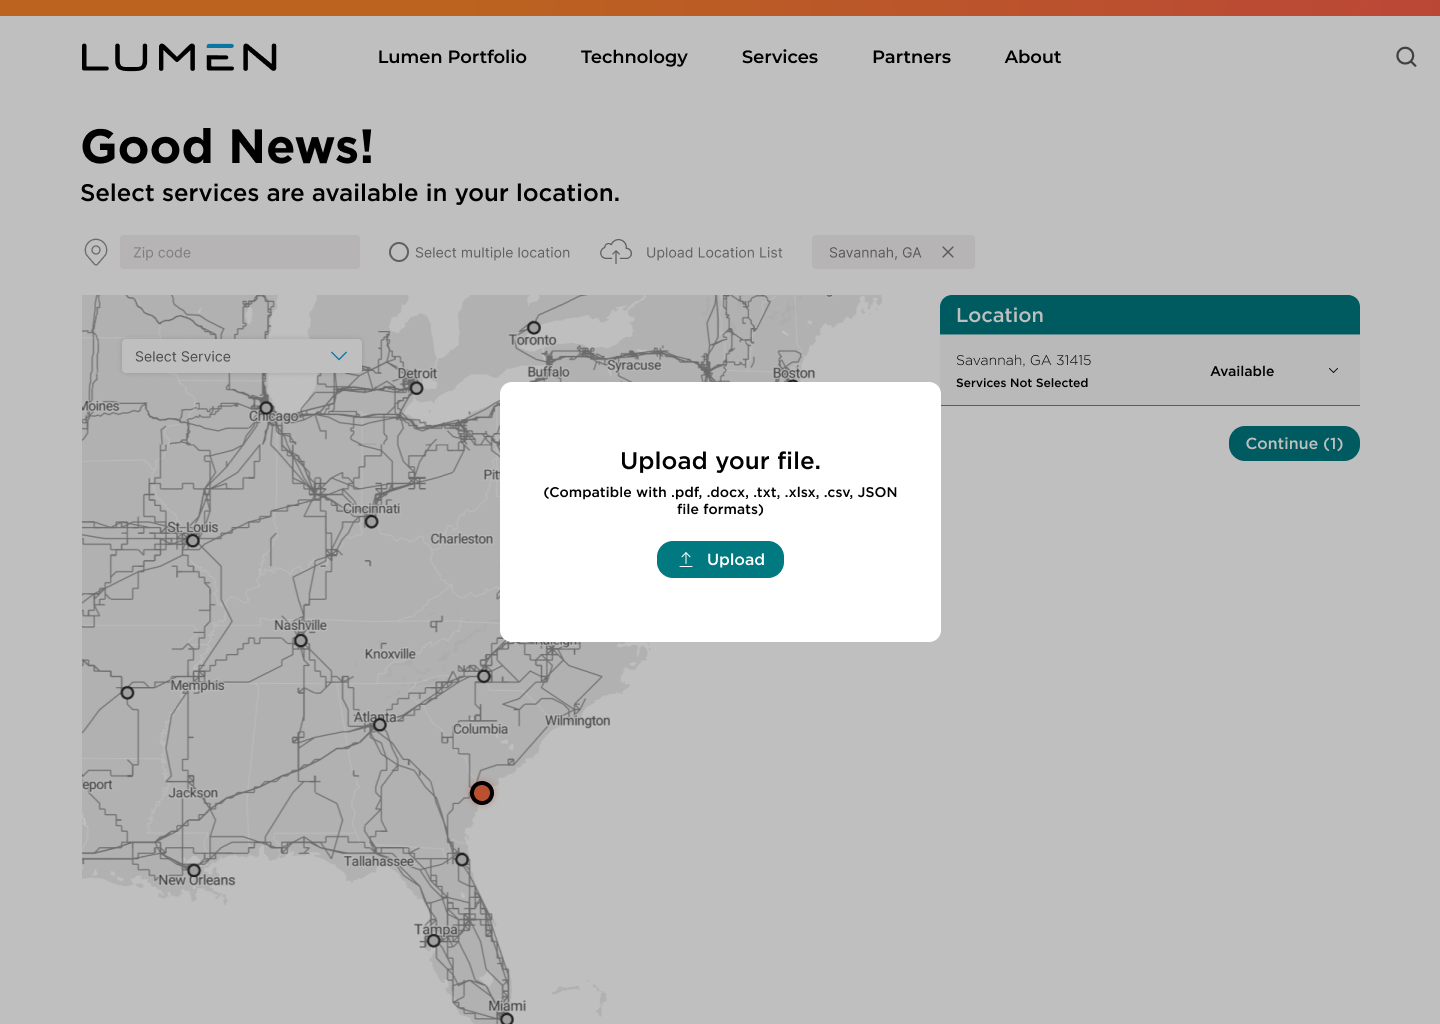Click the LUMEN logo

pos(179,57)
